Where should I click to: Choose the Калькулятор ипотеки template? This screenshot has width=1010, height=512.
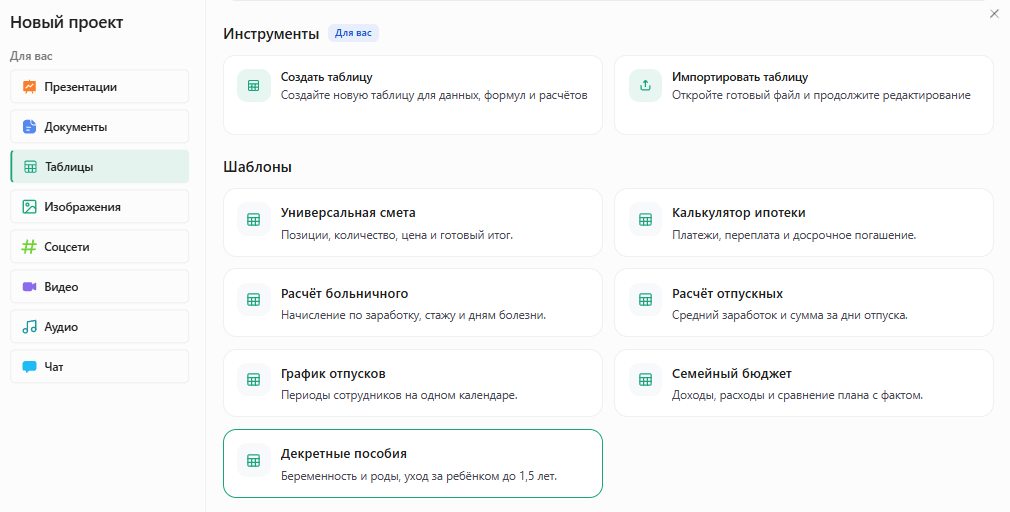point(804,222)
